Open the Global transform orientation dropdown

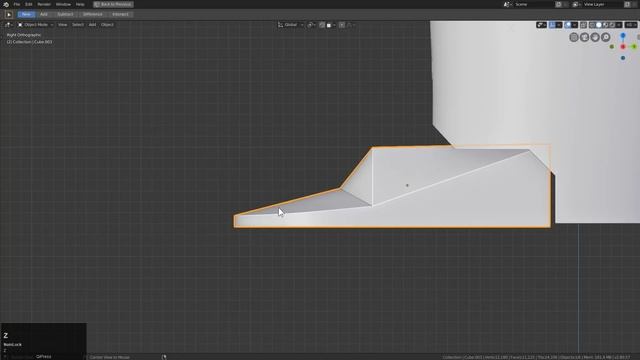tap(291, 25)
